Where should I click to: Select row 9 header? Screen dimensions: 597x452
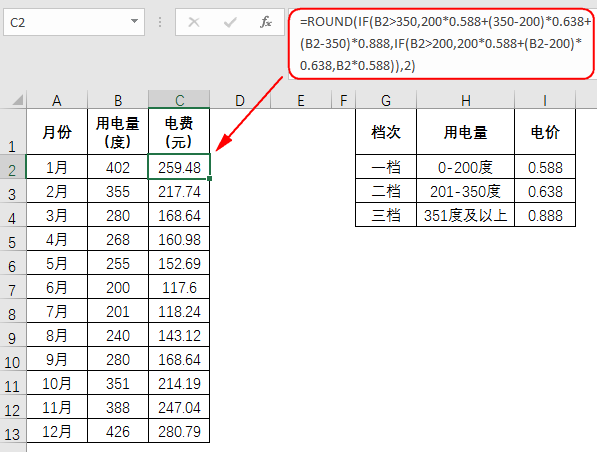click(13, 335)
